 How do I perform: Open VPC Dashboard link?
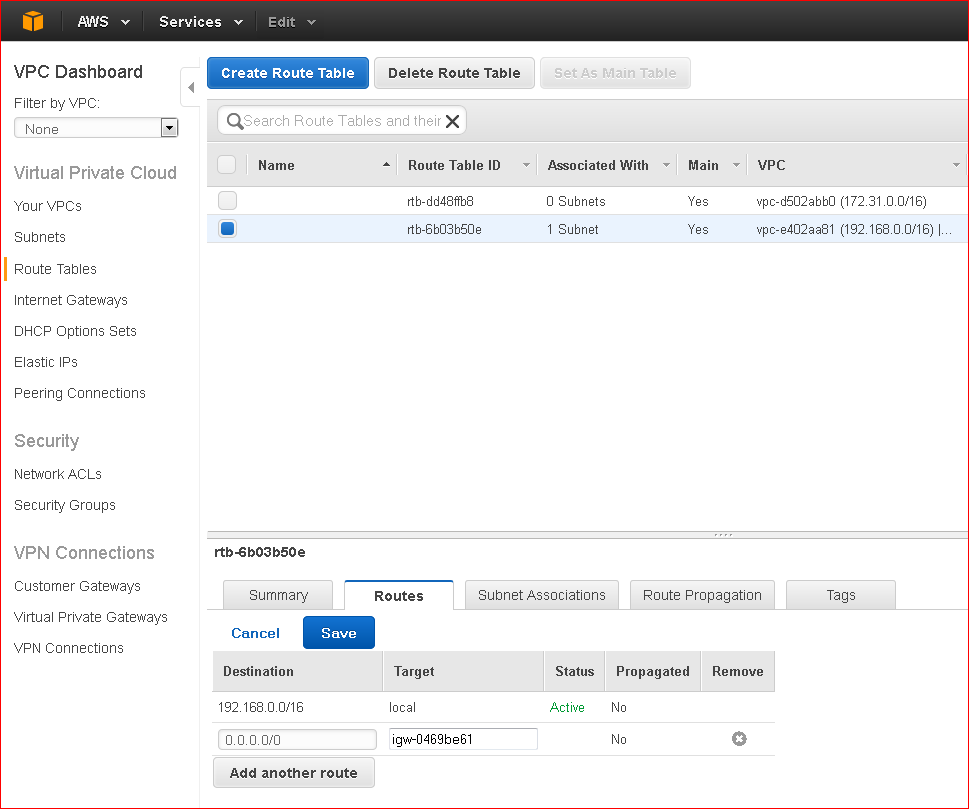click(x=78, y=72)
